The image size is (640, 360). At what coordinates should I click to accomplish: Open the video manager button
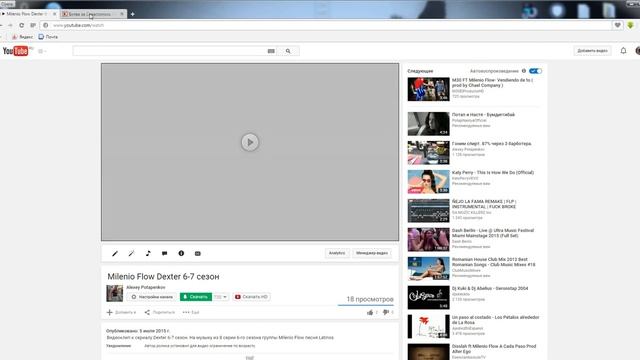[371, 253]
